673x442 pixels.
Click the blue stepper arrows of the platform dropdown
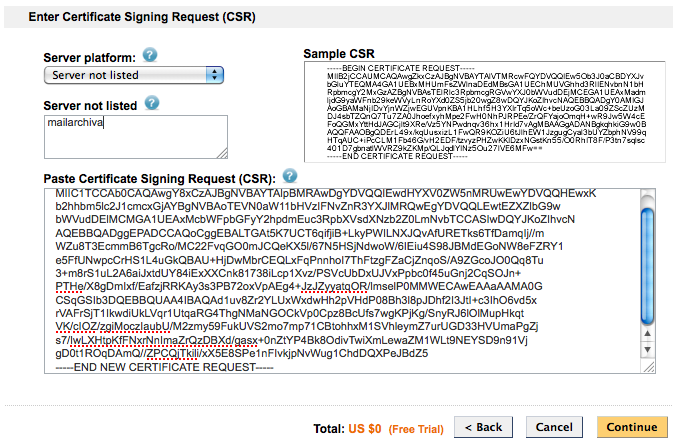pyautogui.click(x=215, y=75)
